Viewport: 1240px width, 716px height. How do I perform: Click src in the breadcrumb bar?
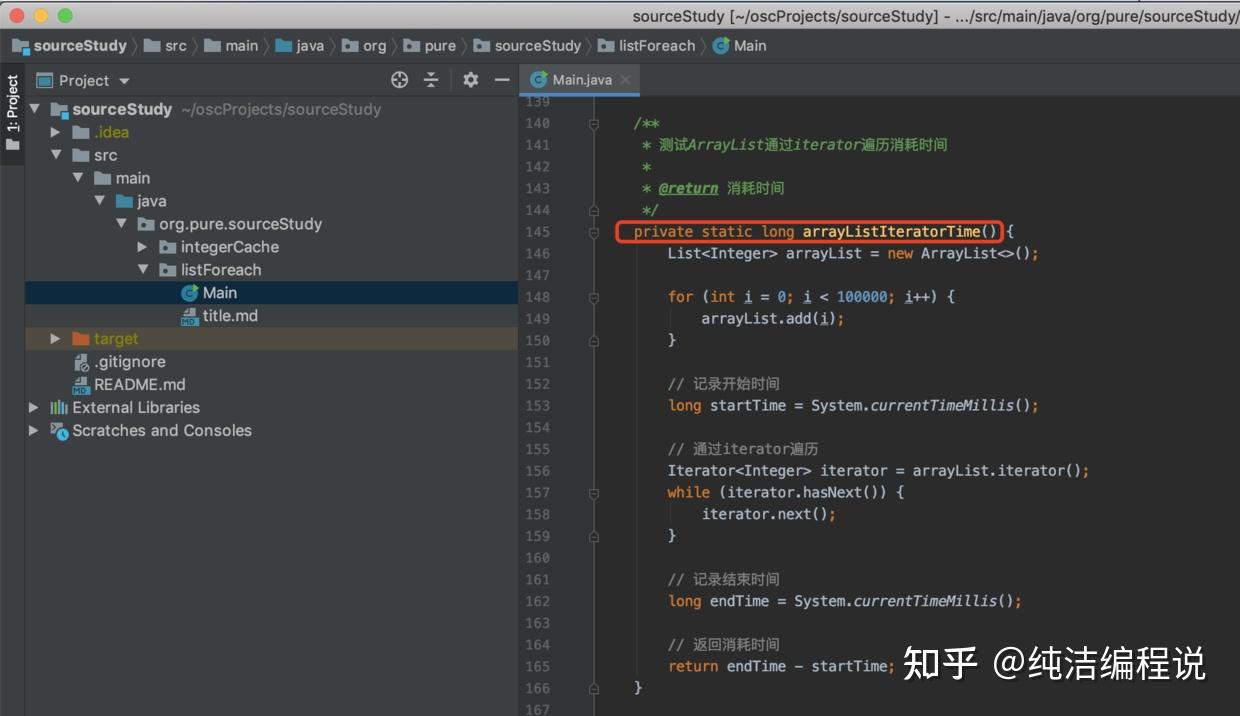(x=166, y=46)
